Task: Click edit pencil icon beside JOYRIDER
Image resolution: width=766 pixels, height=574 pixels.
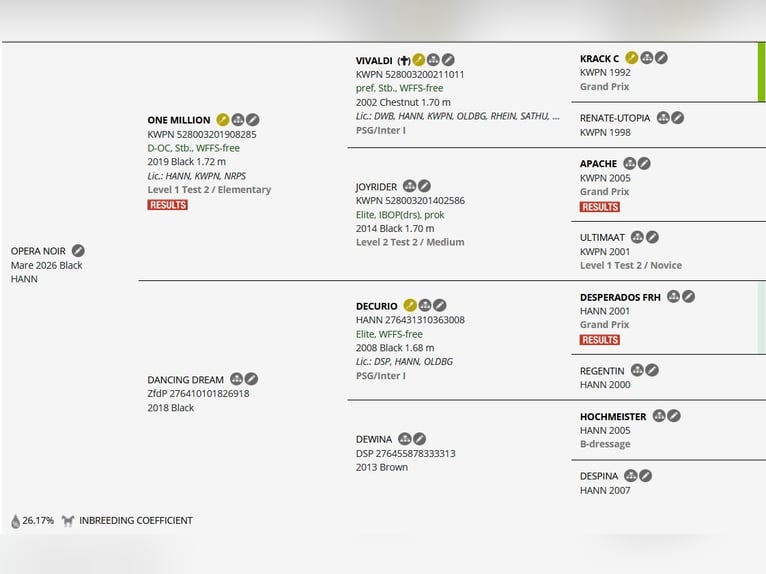Action: (424, 186)
